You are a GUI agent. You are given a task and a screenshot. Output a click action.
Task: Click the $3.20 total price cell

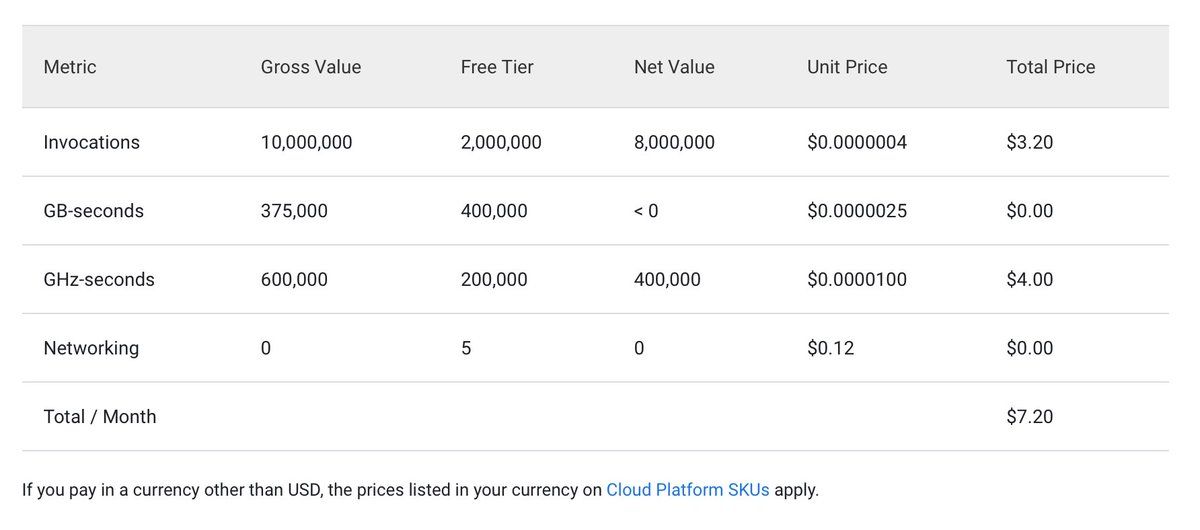click(x=1030, y=142)
